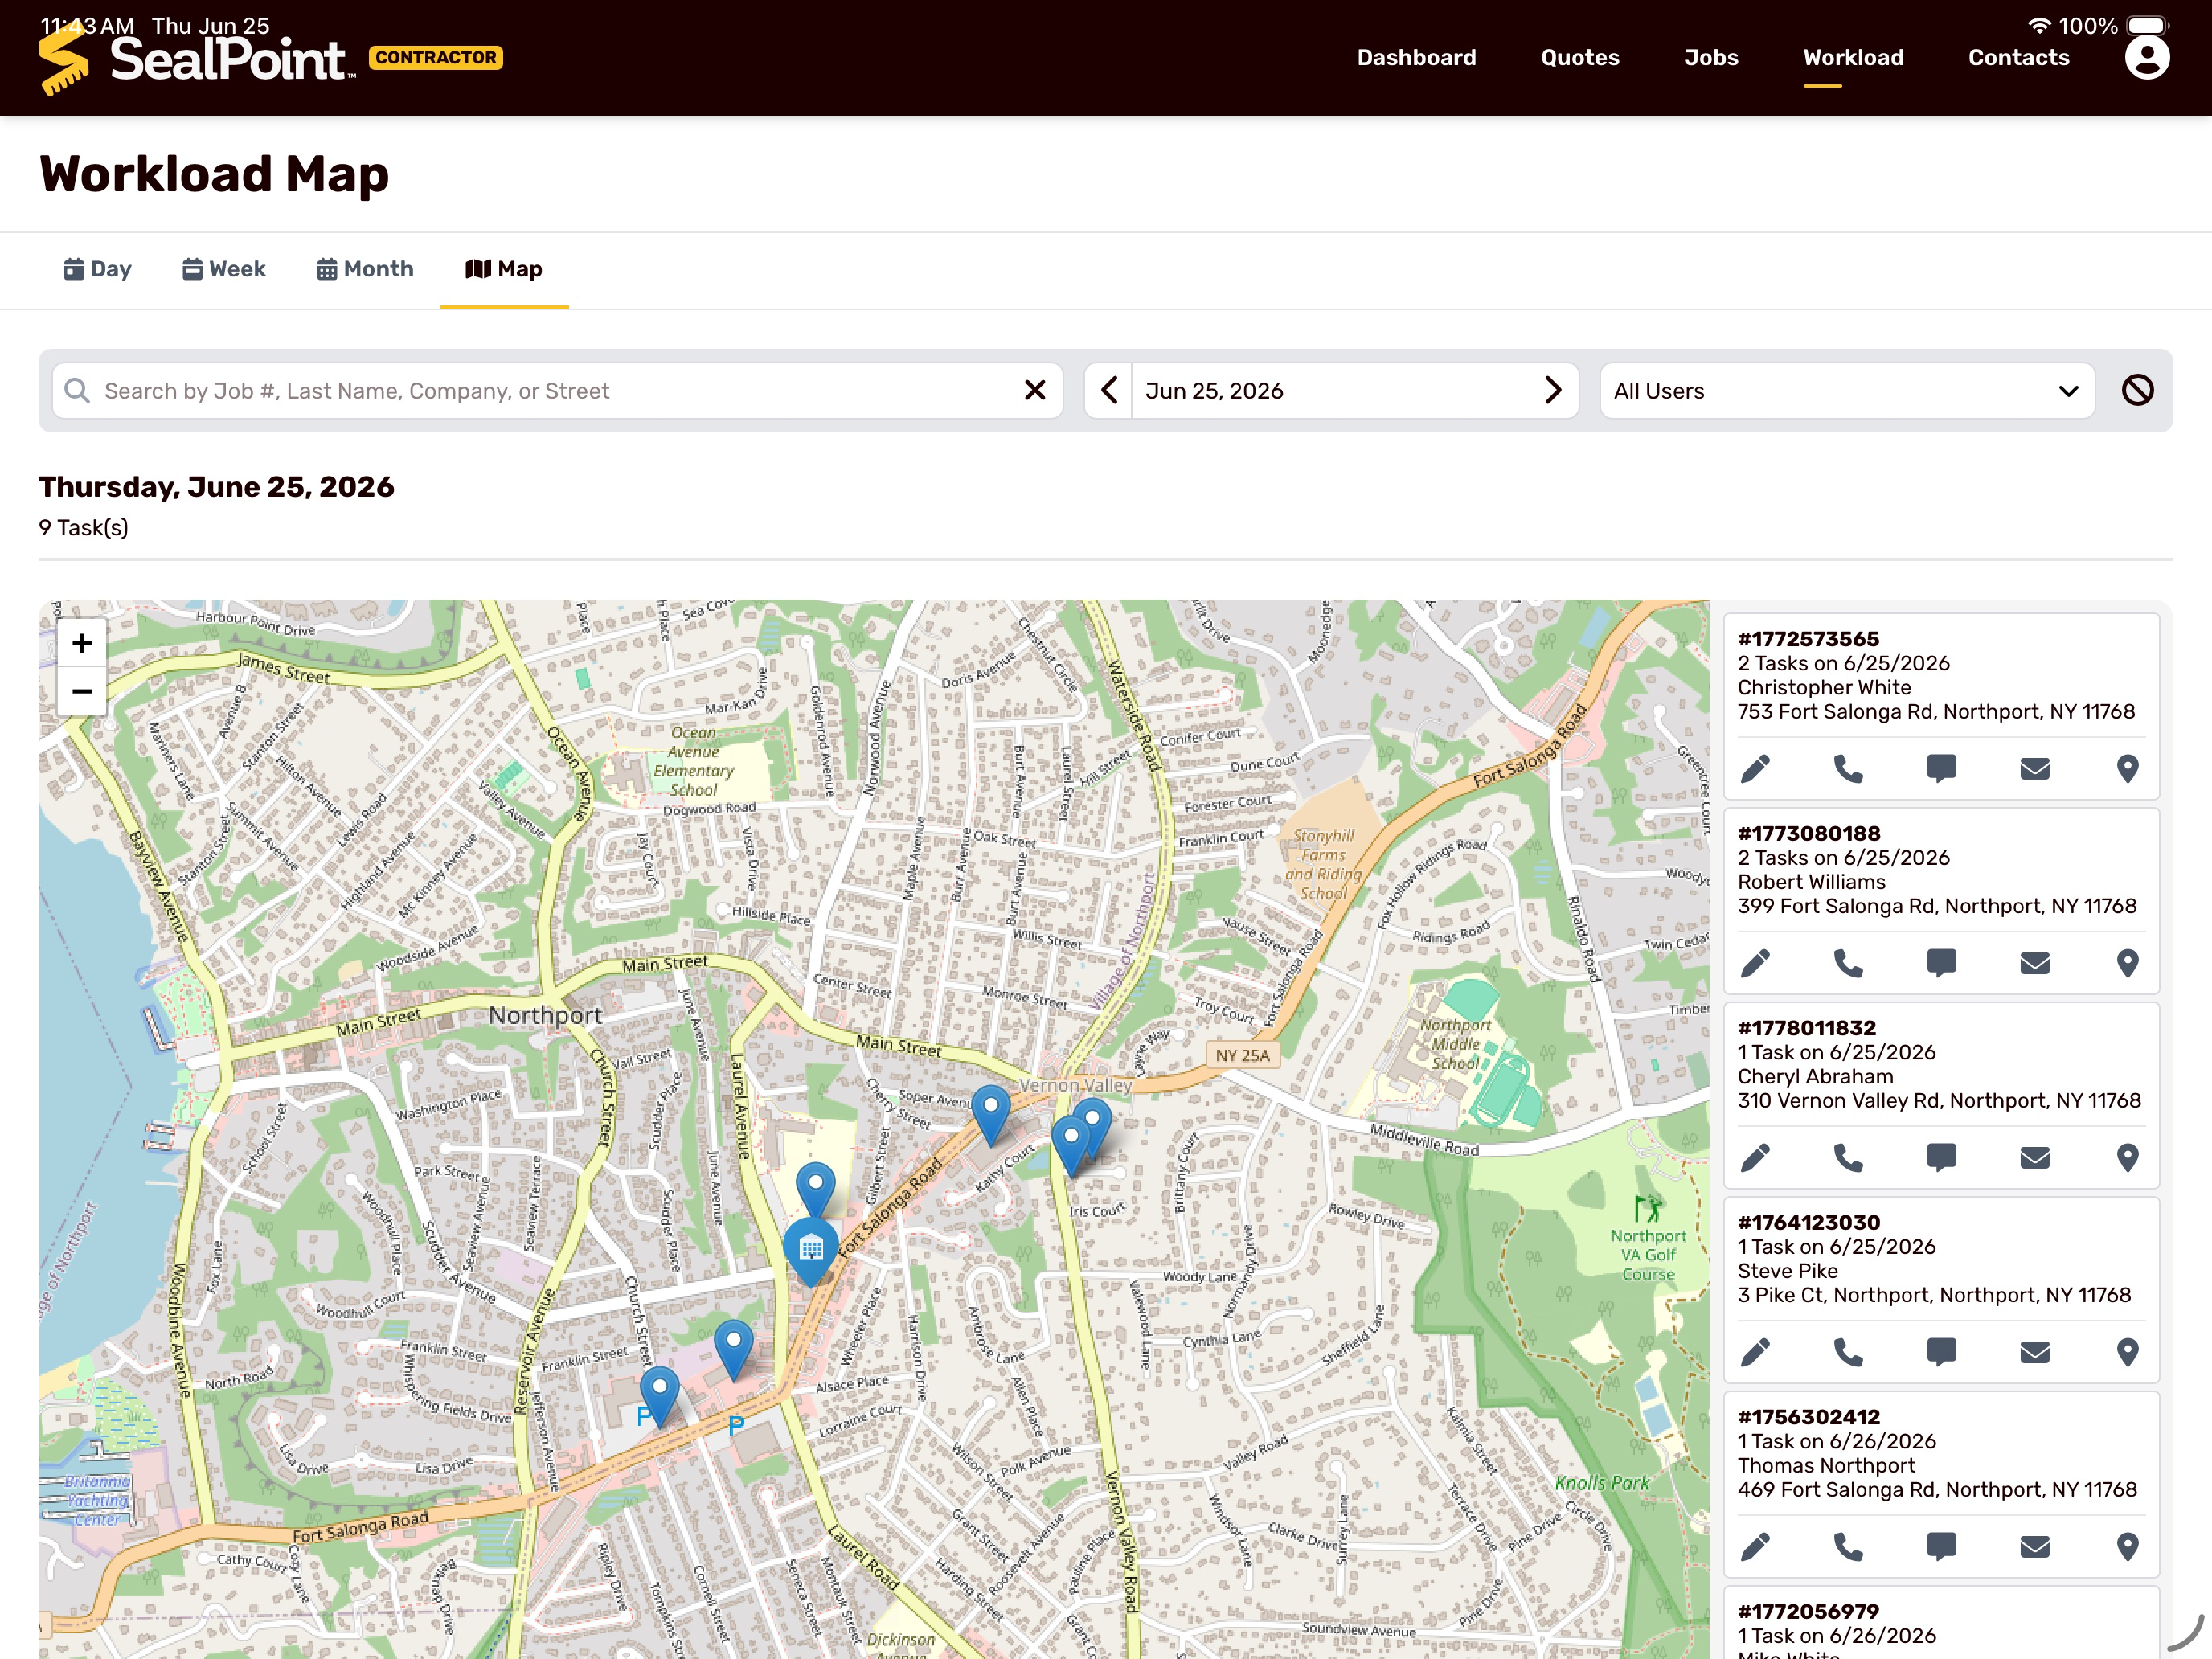
Task: Edit Thomas Northport job with pencil icon
Action: [1755, 1546]
